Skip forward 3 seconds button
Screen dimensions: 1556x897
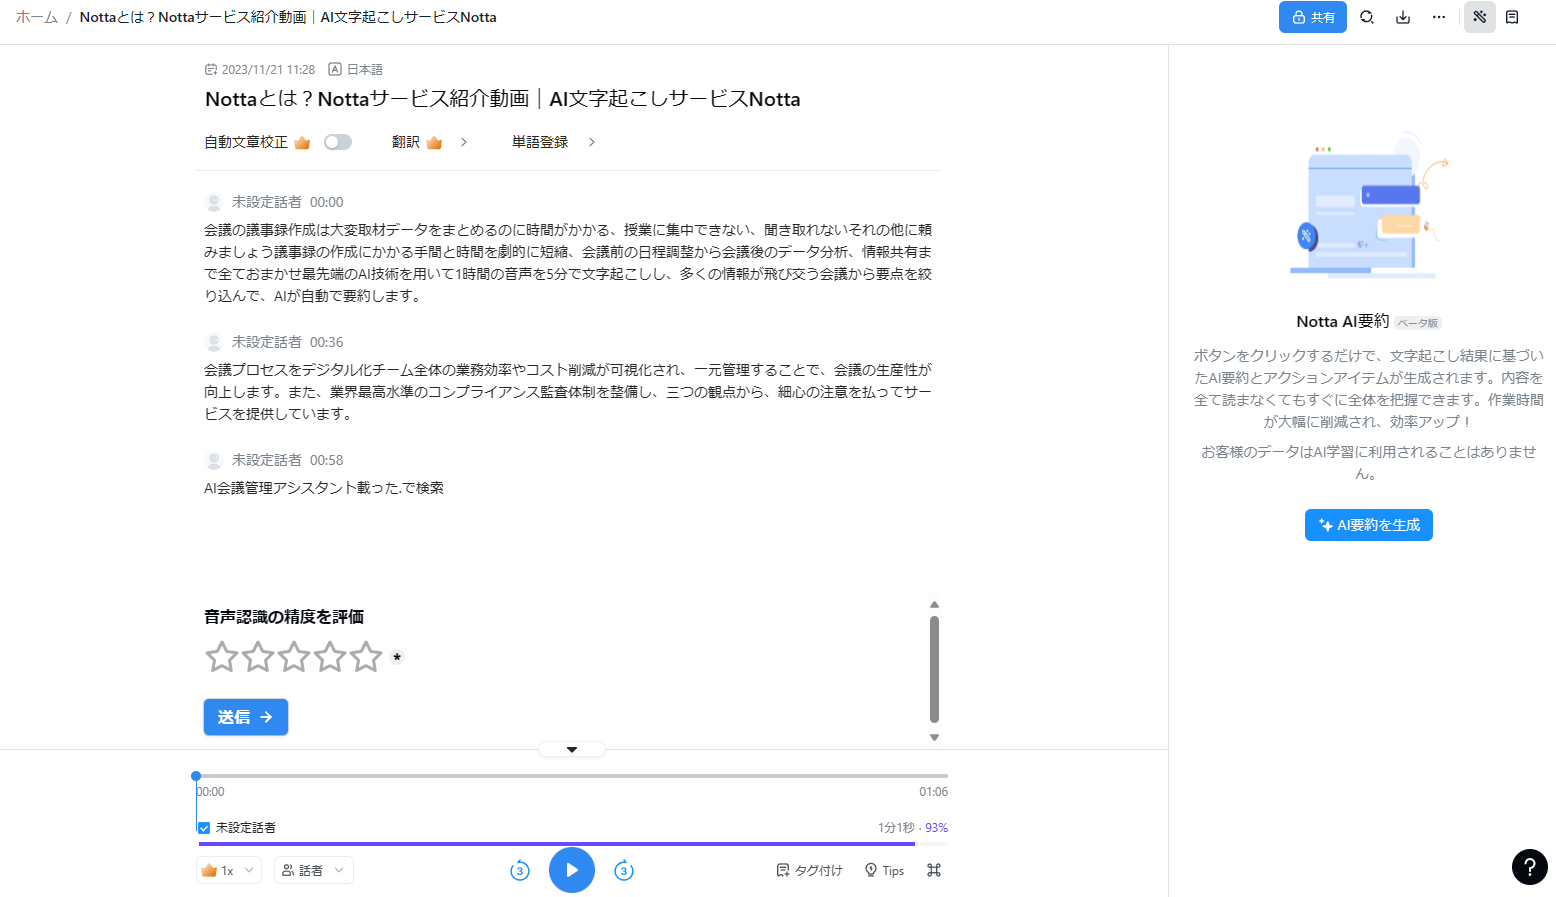point(624,870)
